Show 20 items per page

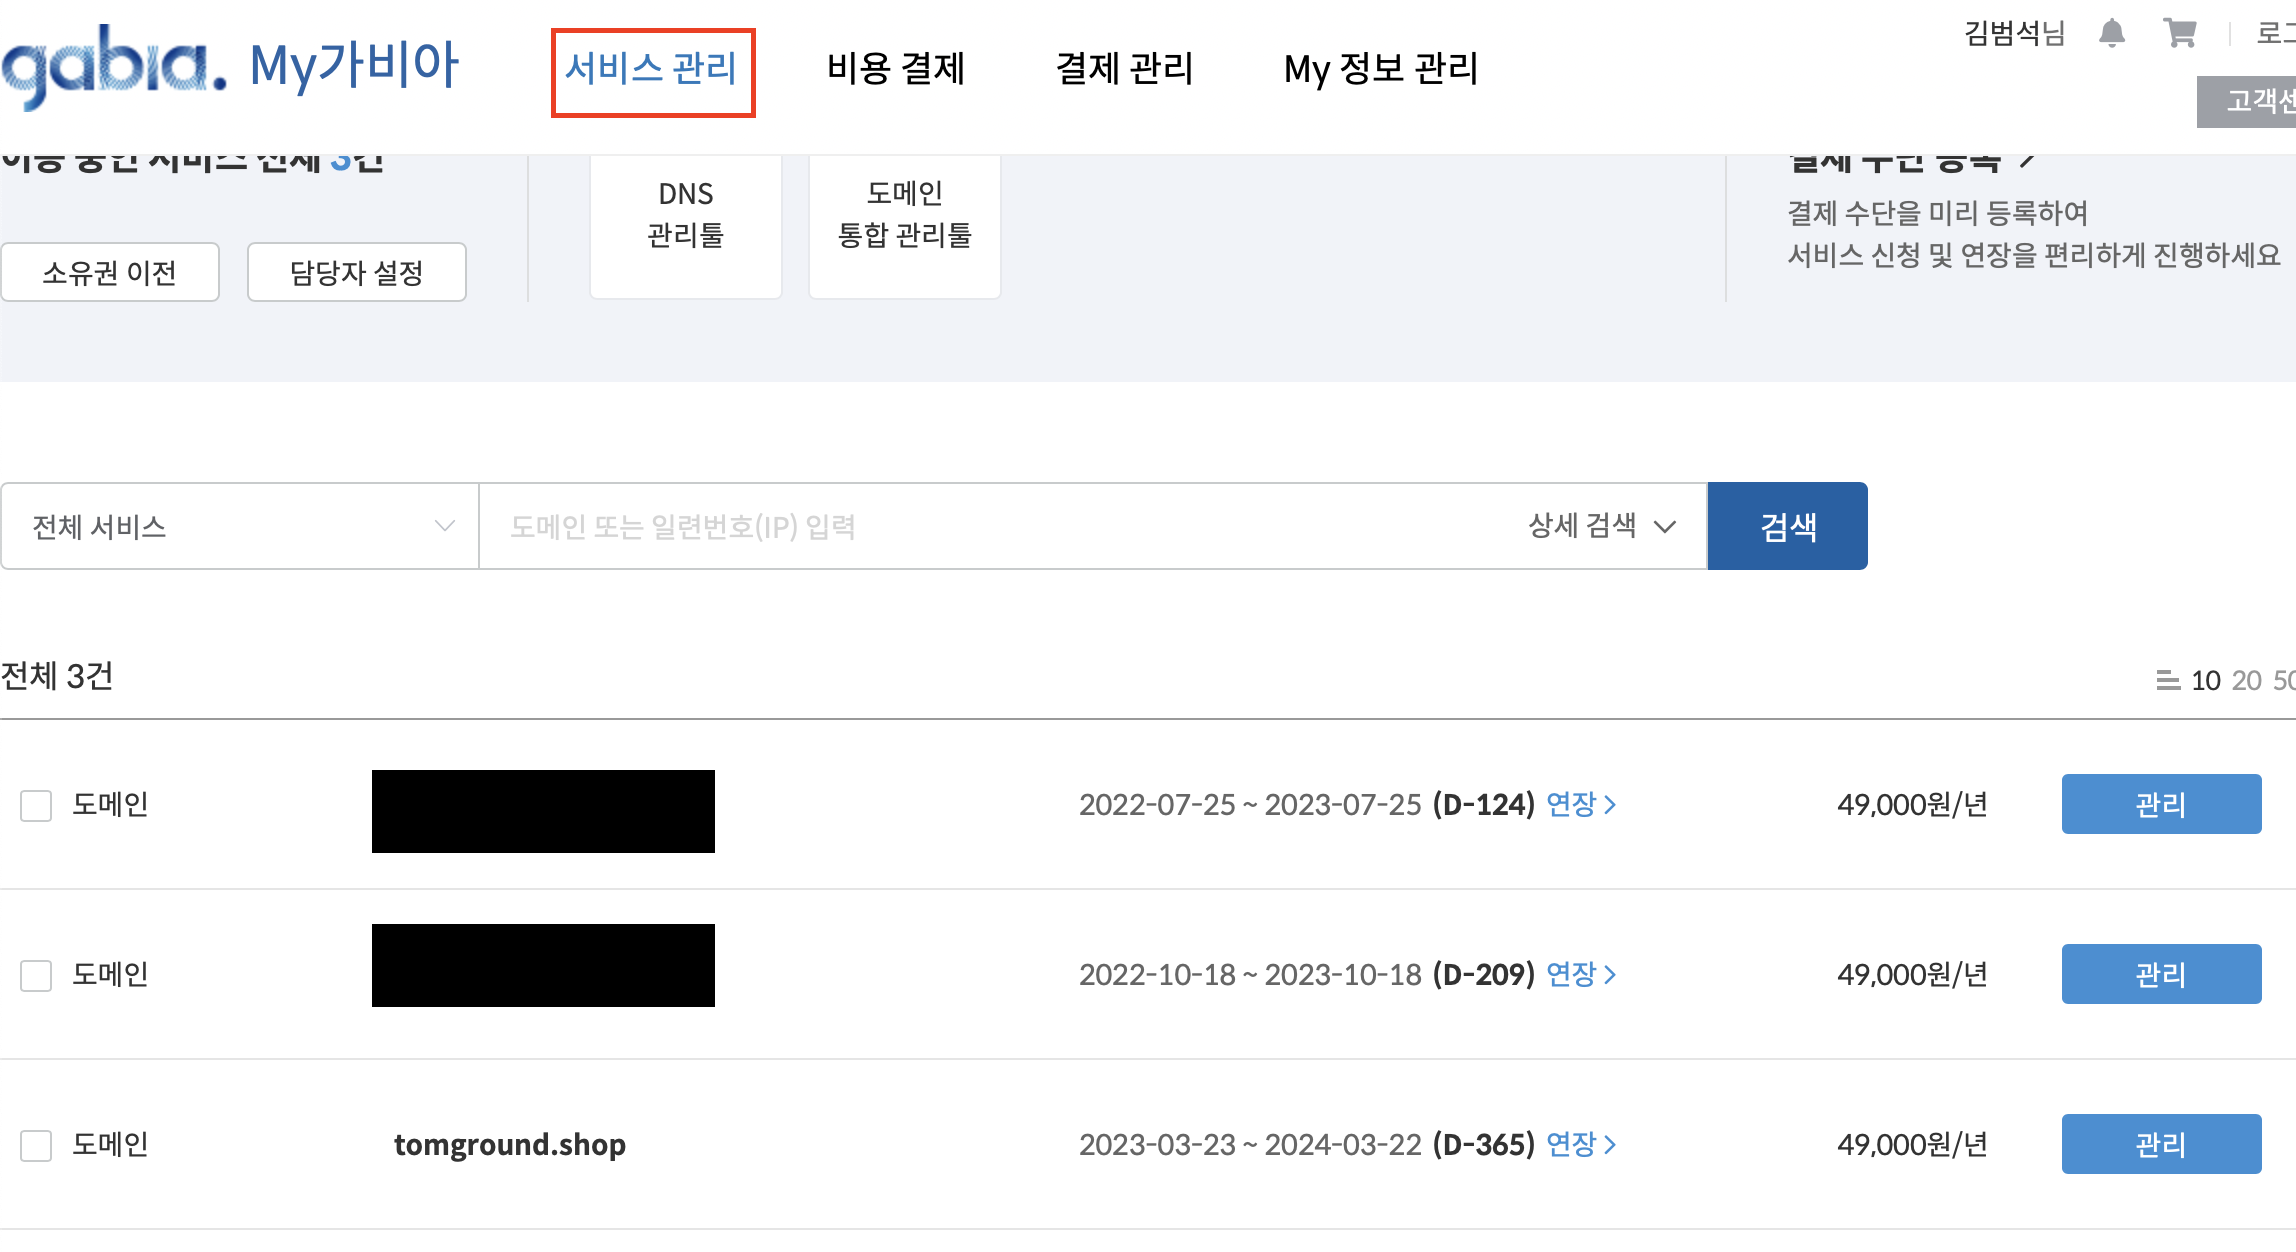2246,680
